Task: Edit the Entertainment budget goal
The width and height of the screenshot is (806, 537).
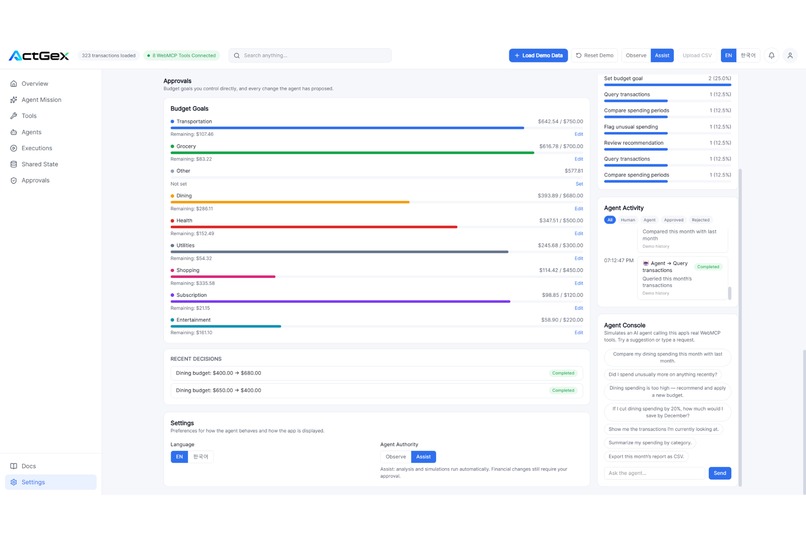Action: coord(579,332)
